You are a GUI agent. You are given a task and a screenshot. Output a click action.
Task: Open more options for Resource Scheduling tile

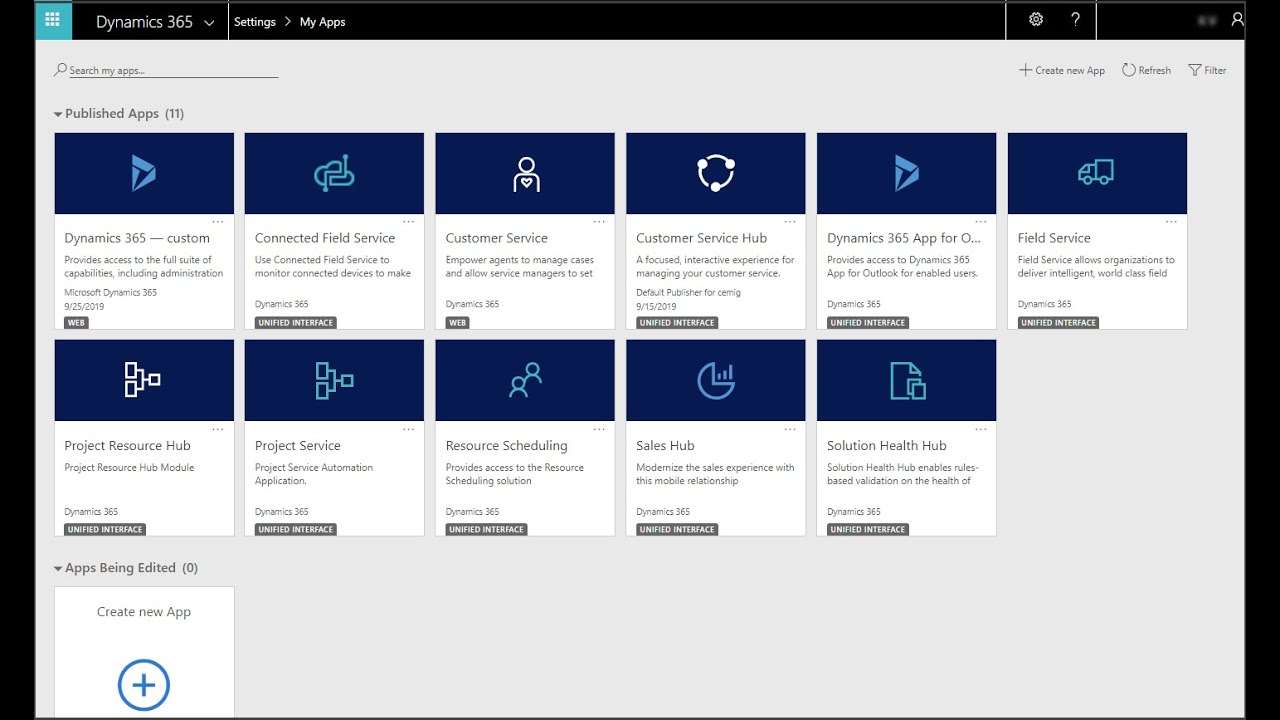click(x=599, y=429)
